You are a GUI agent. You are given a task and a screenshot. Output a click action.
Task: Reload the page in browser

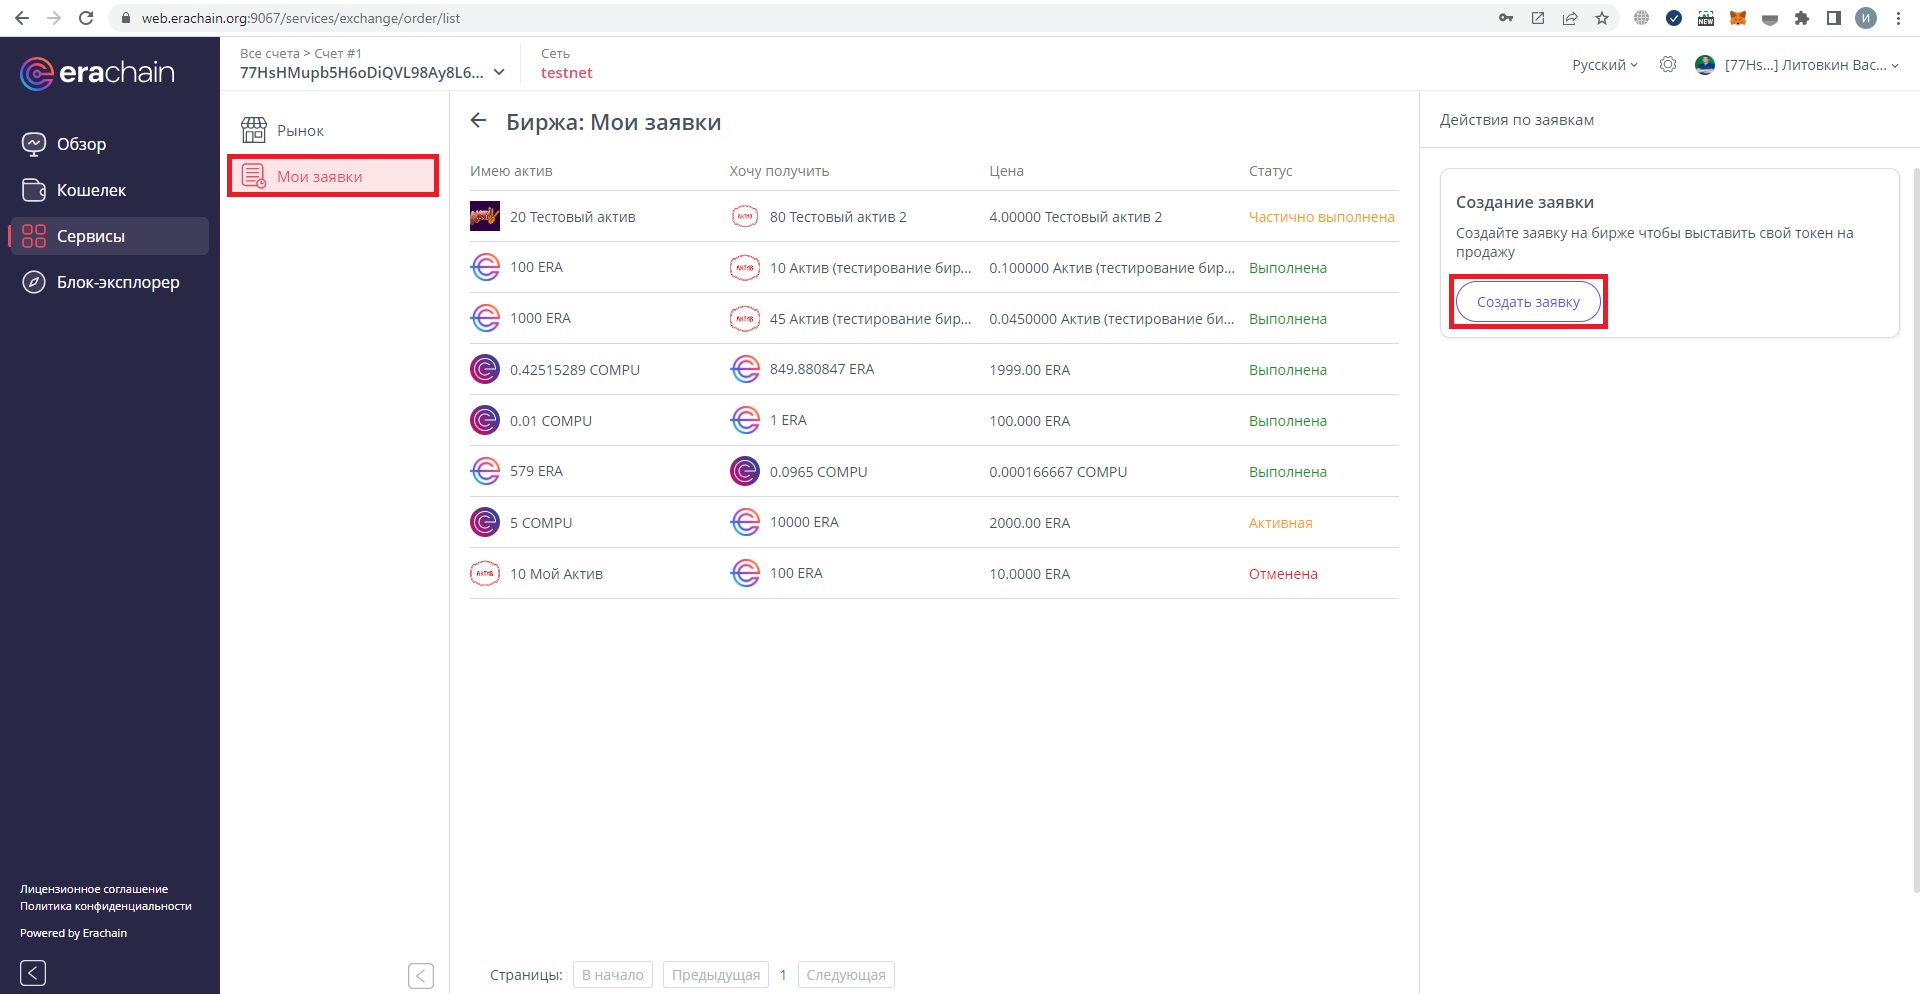(86, 18)
